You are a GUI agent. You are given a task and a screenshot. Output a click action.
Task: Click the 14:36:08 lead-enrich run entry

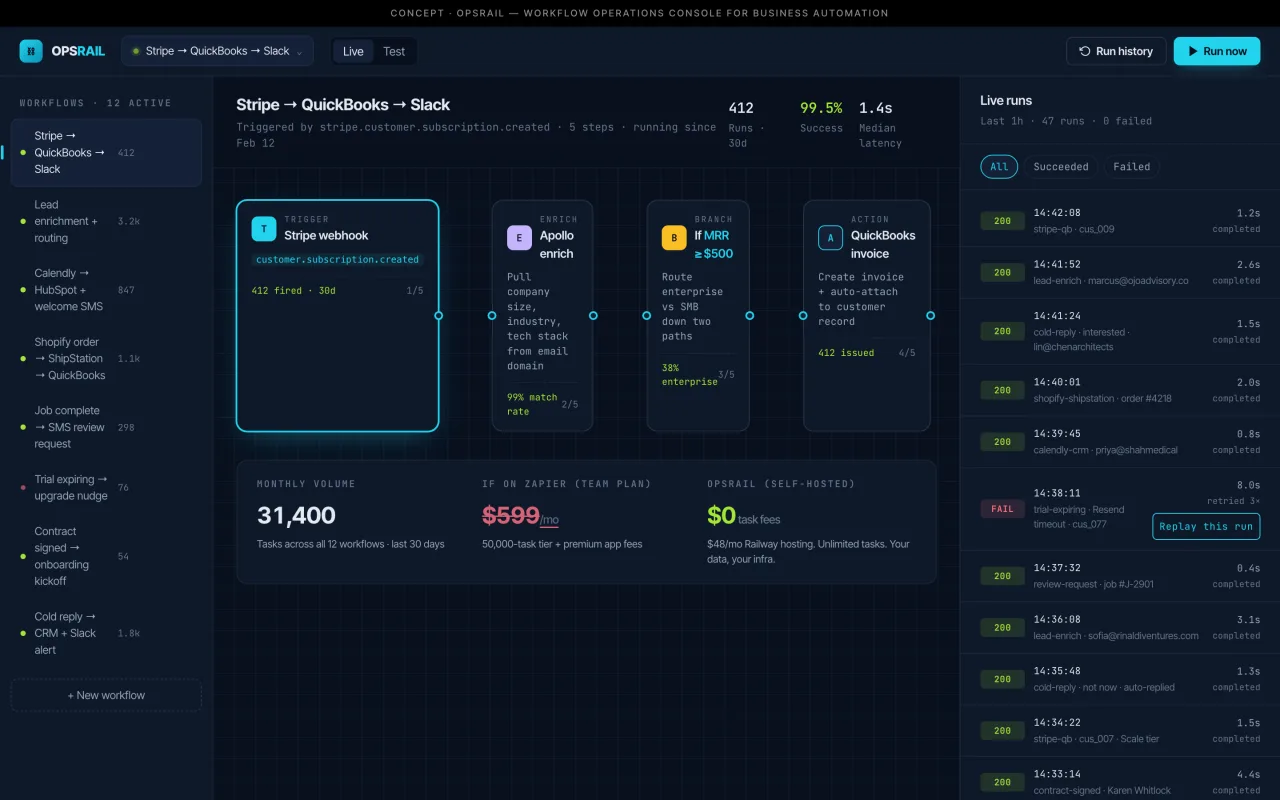[1120, 627]
